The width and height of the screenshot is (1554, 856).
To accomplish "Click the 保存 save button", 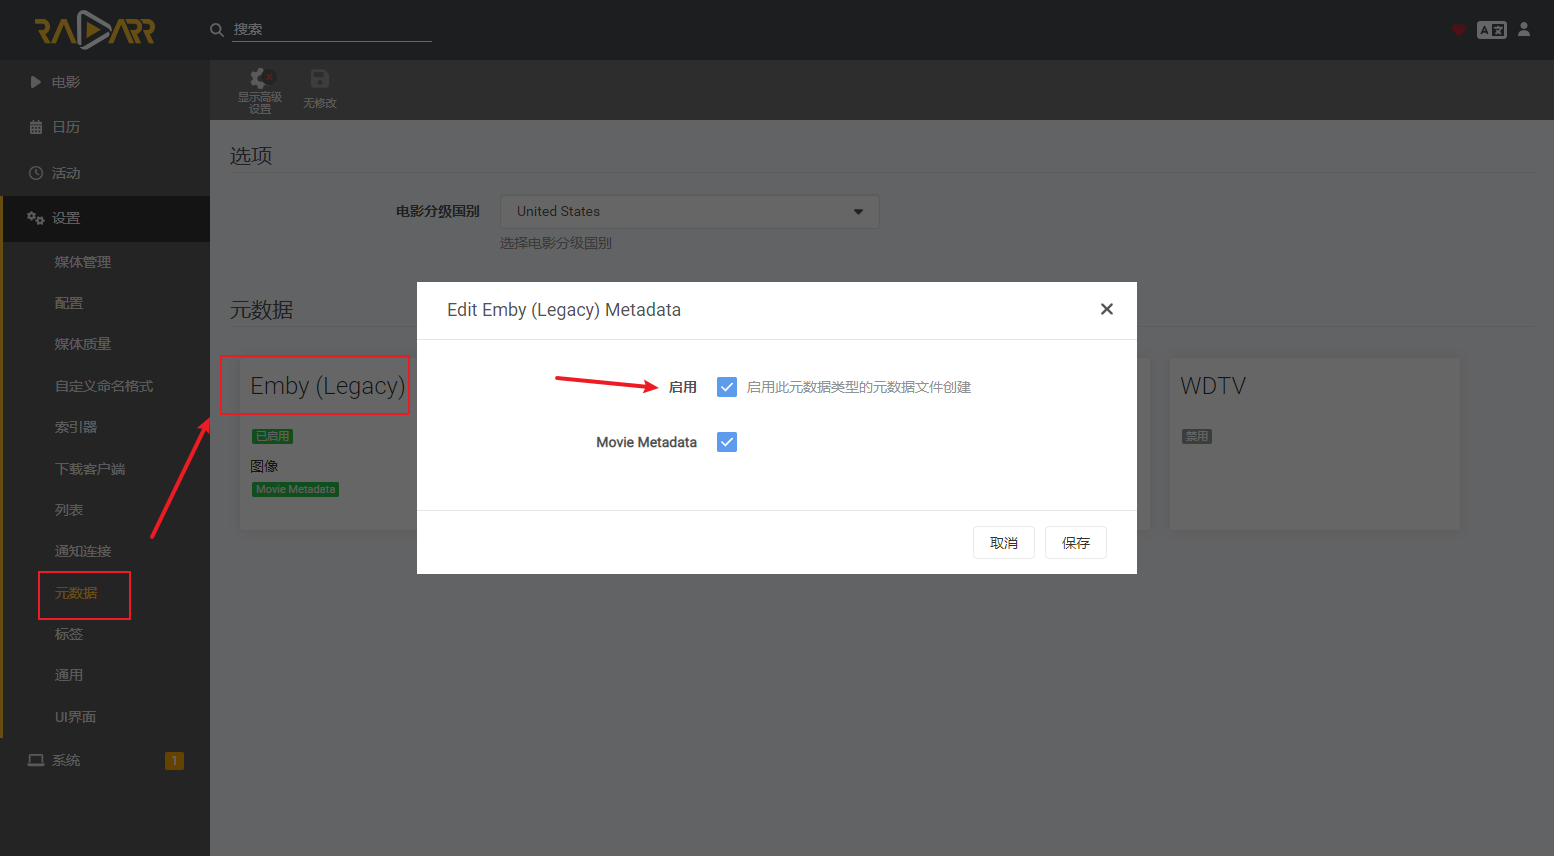I will tap(1076, 542).
